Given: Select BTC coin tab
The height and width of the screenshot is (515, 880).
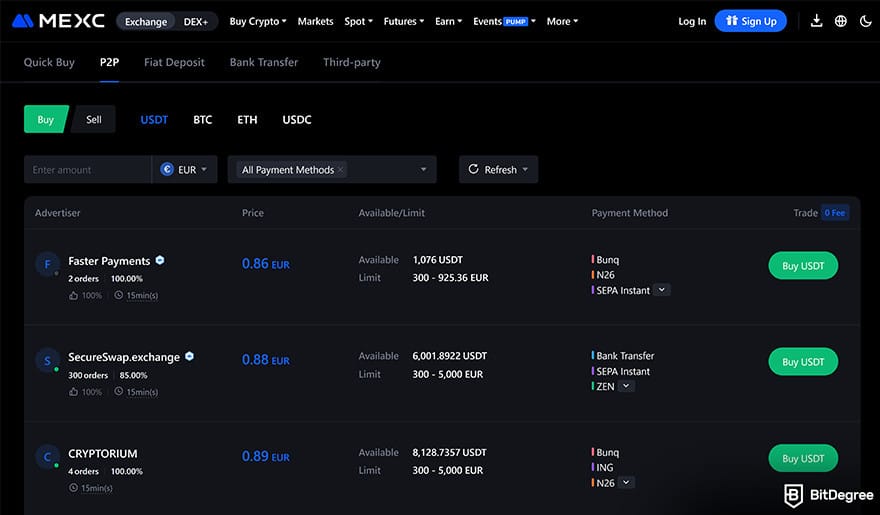Looking at the screenshot, I should (203, 119).
